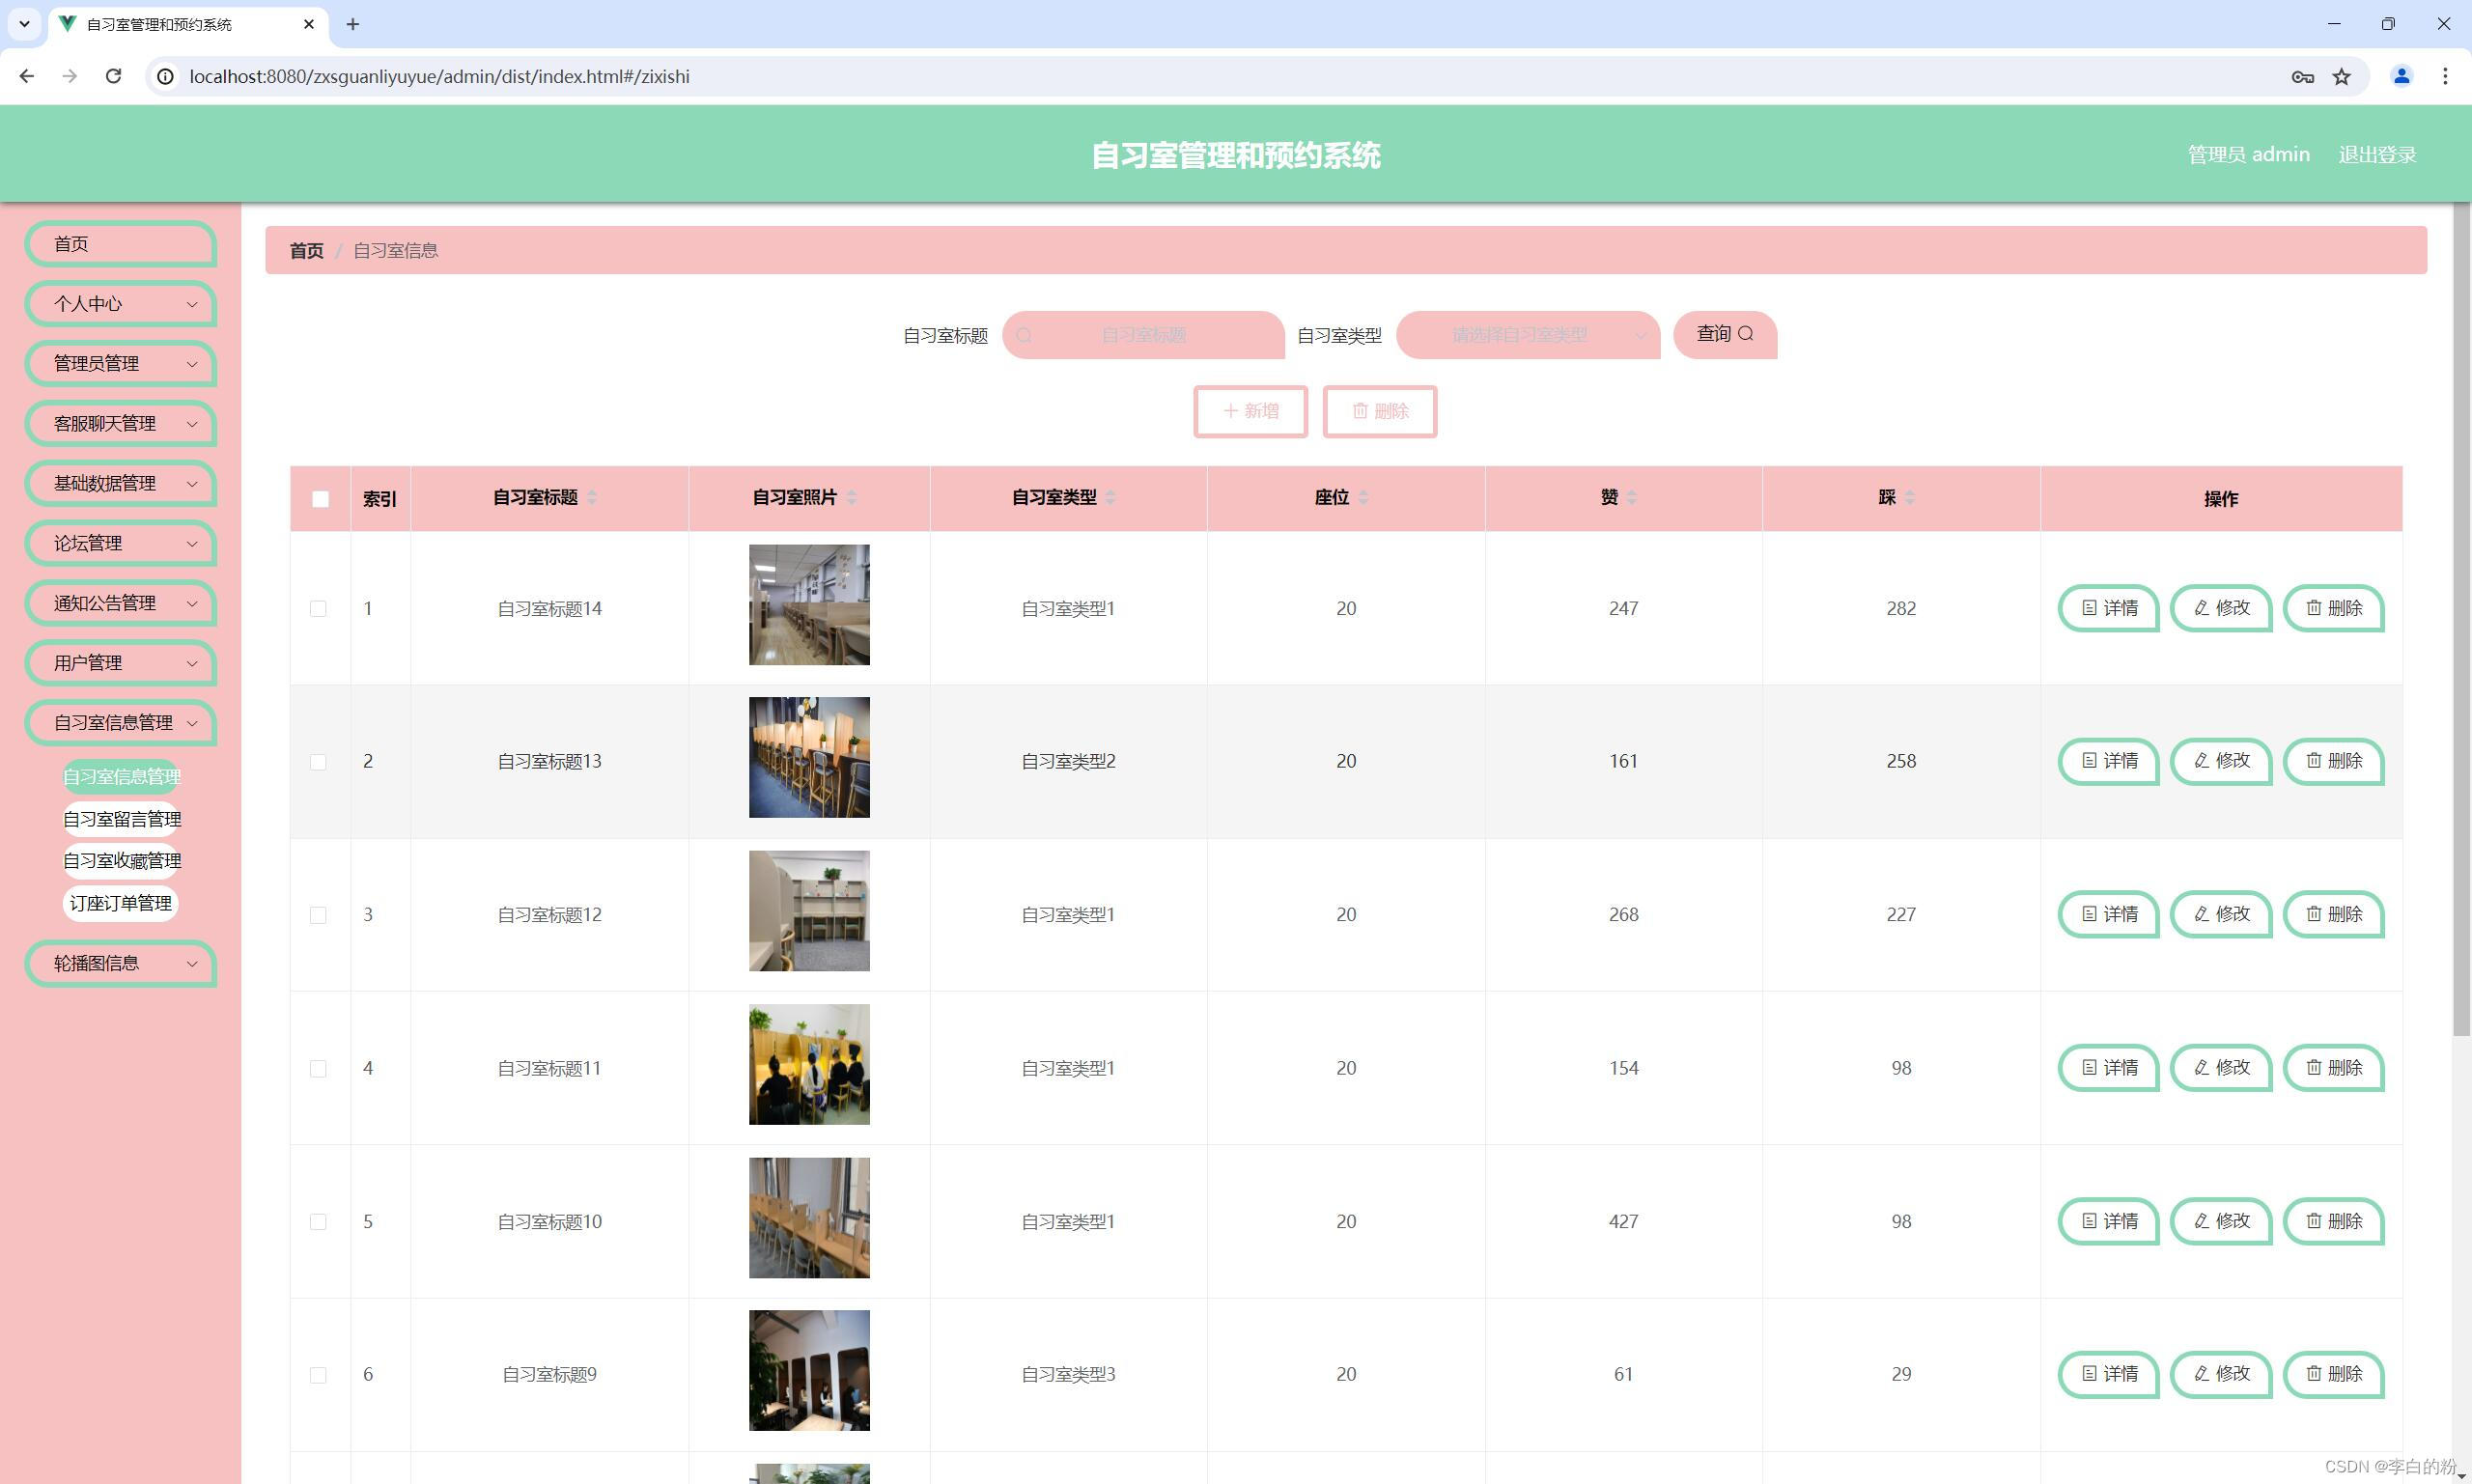Image resolution: width=2472 pixels, height=1484 pixels.
Task: Check the checkbox for row 1
Action: 318,609
